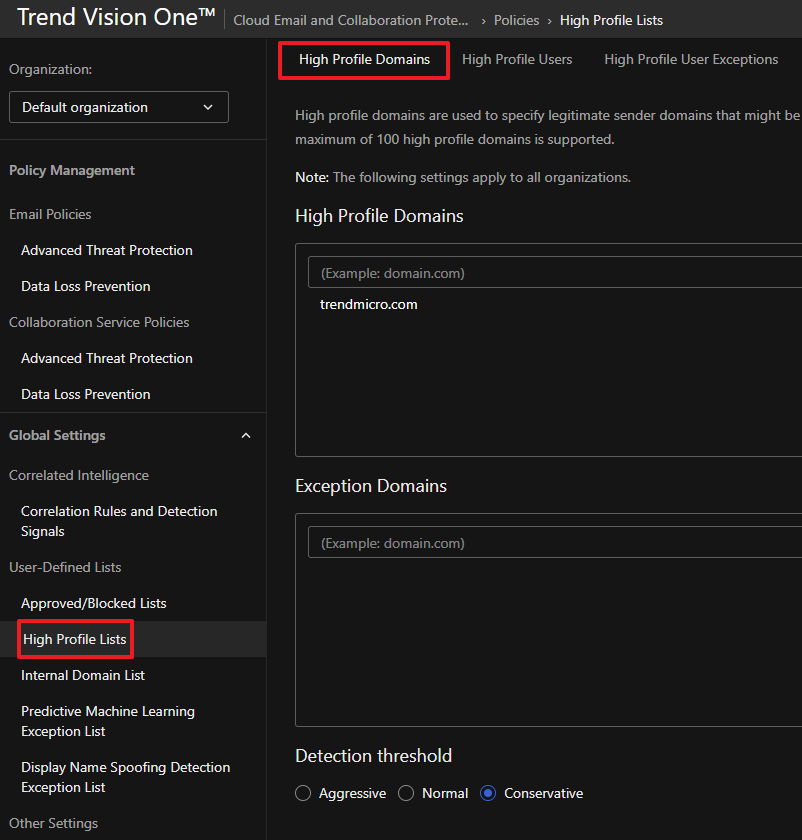Open Advanced Threat Protection under Email Policies

tap(107, 250)
